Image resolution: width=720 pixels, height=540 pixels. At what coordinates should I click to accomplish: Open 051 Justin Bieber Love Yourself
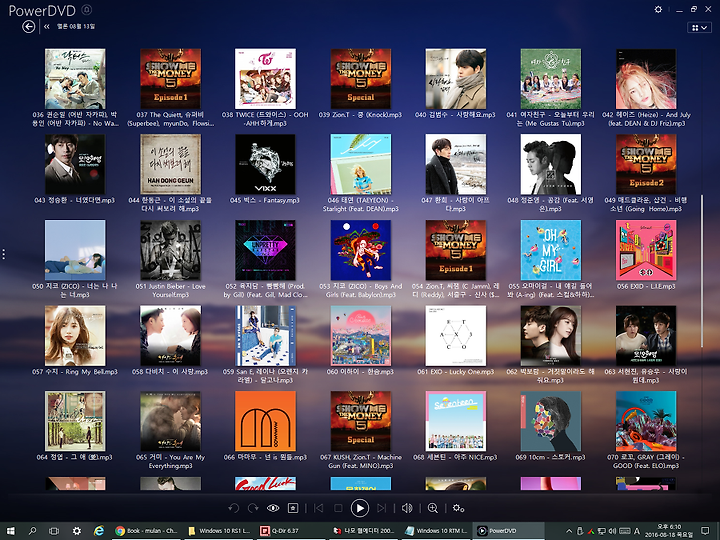(170, 250)
